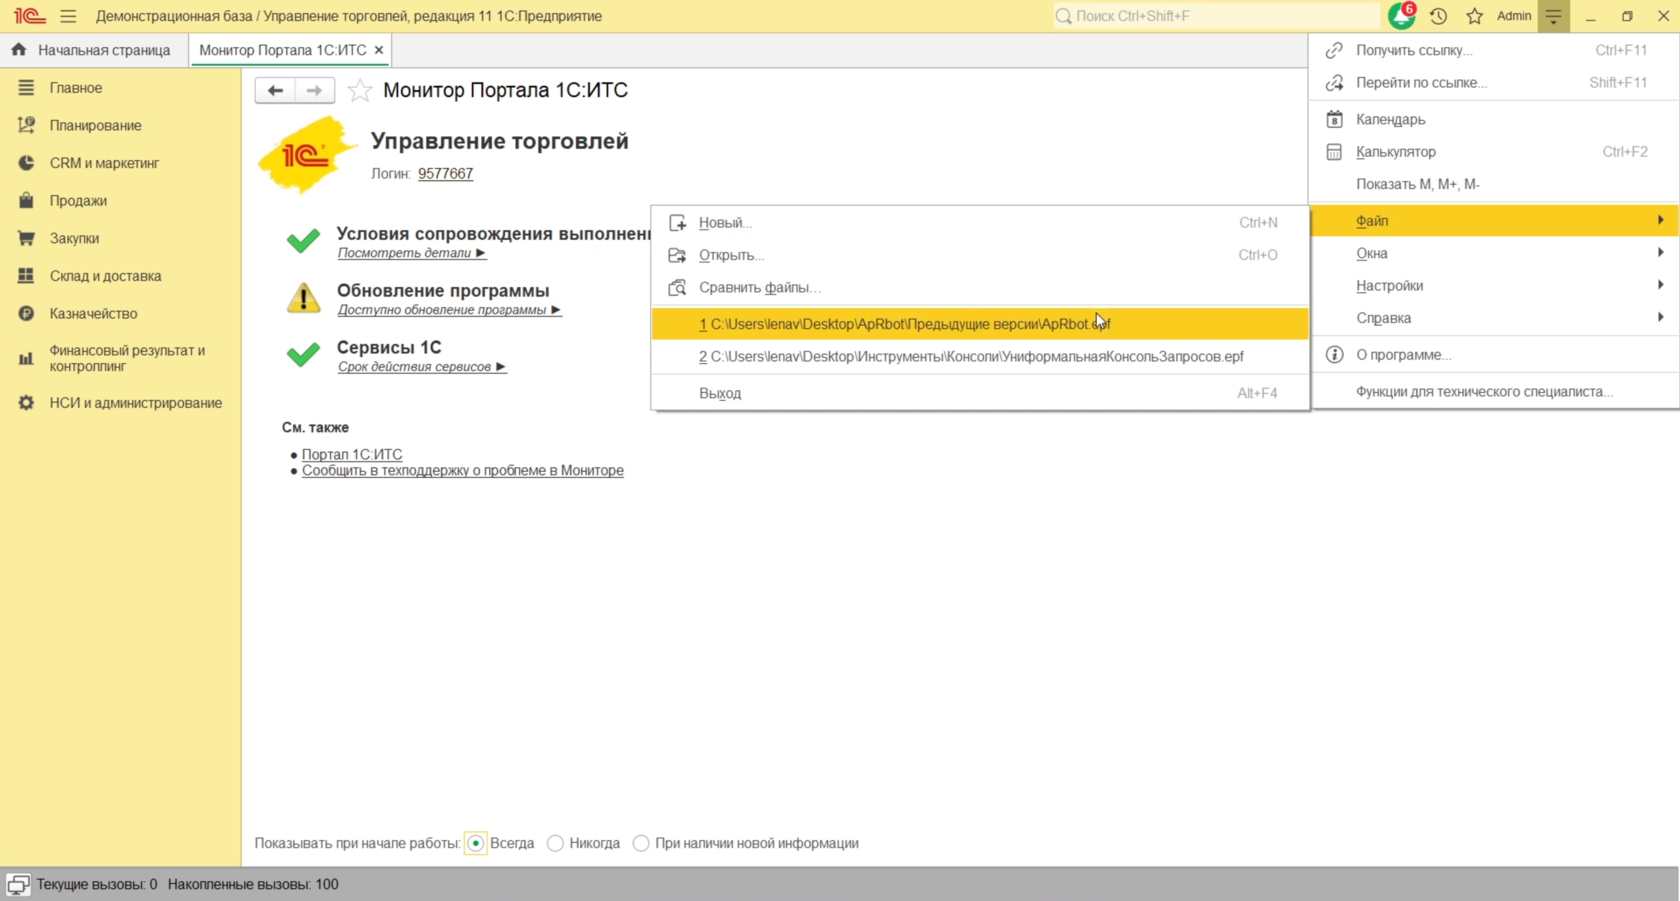Choose Получить ссылку menu item
The width and height of the screenshot is (1680, 901).
(x=1495, y=50)
